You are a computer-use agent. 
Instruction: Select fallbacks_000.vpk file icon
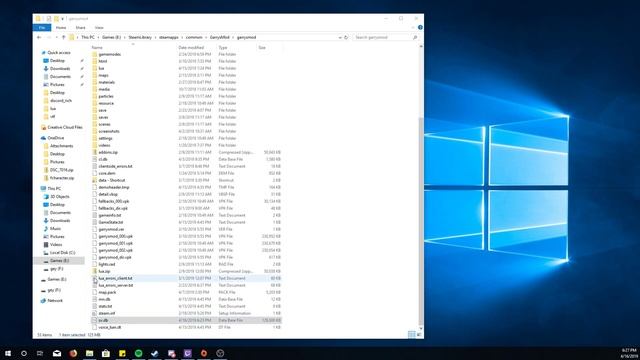point(95,201)
